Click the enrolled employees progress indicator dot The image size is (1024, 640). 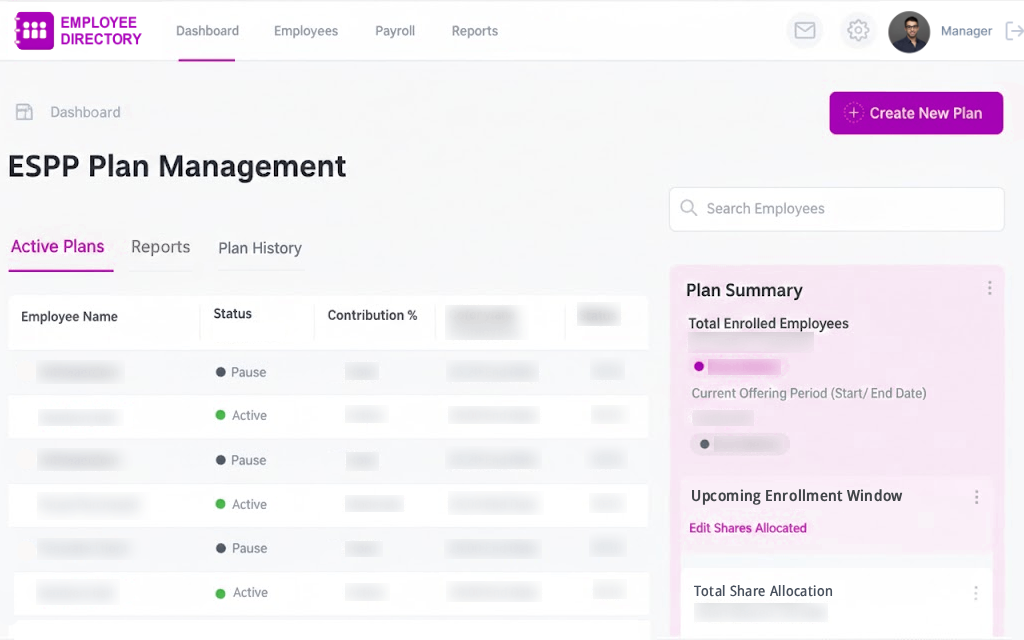[x=699, y=367]
